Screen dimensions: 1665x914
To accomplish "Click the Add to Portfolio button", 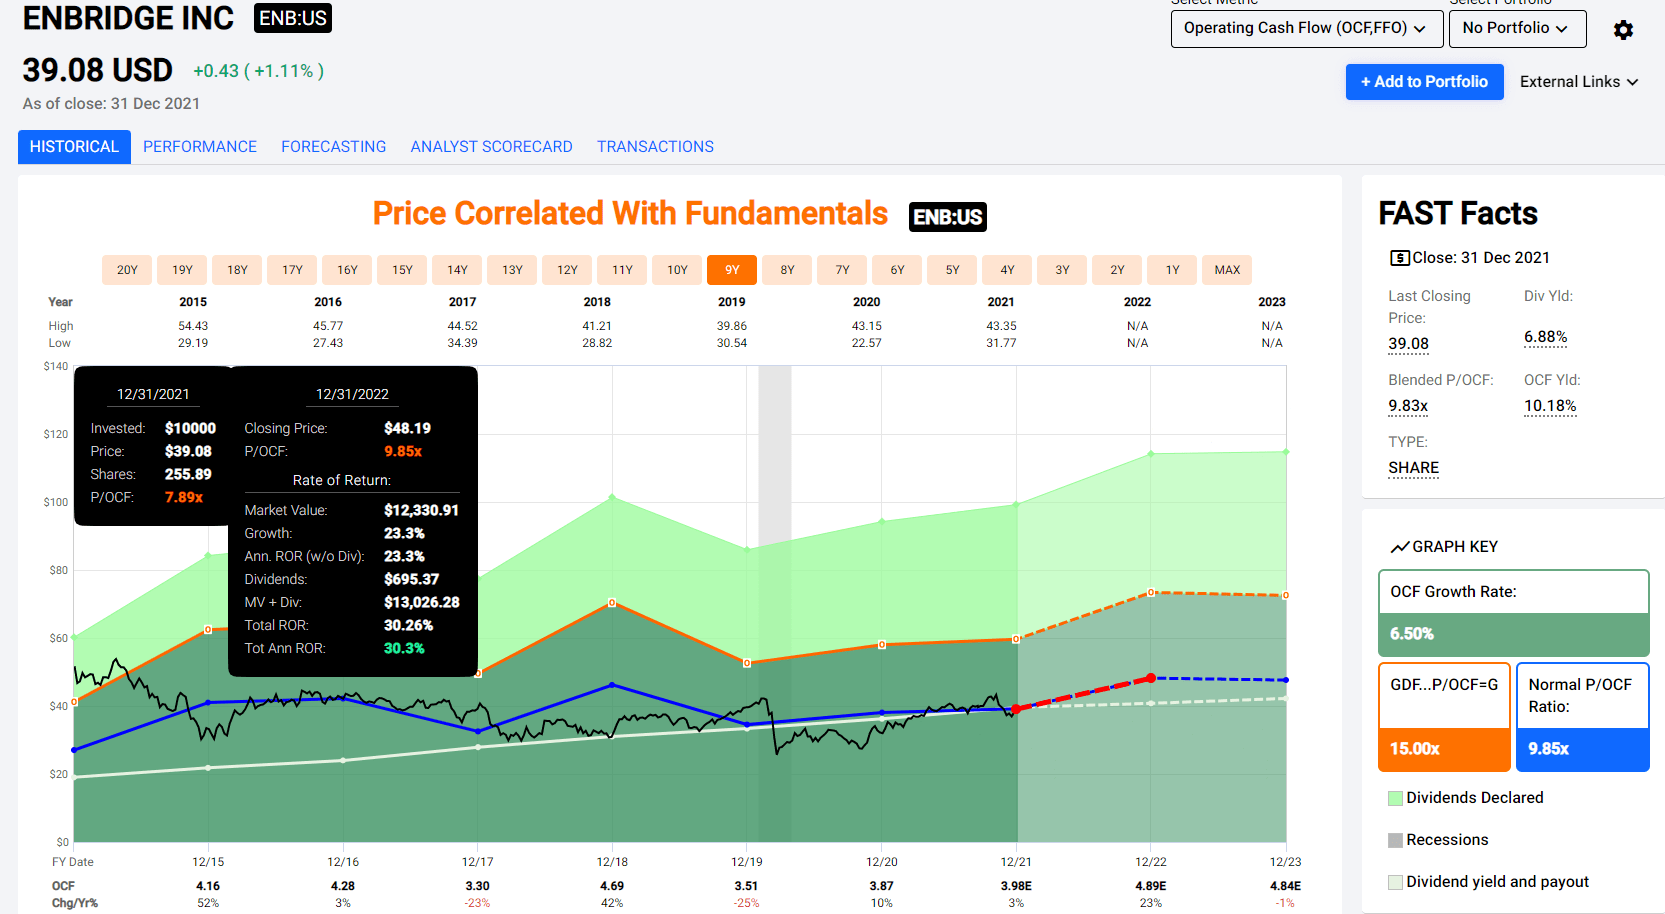I will (1424, 82).
